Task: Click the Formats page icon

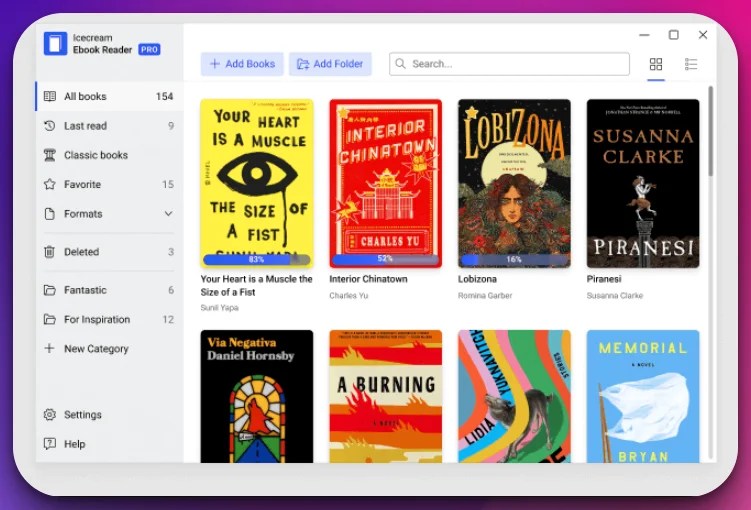Action: pos(49,214)
